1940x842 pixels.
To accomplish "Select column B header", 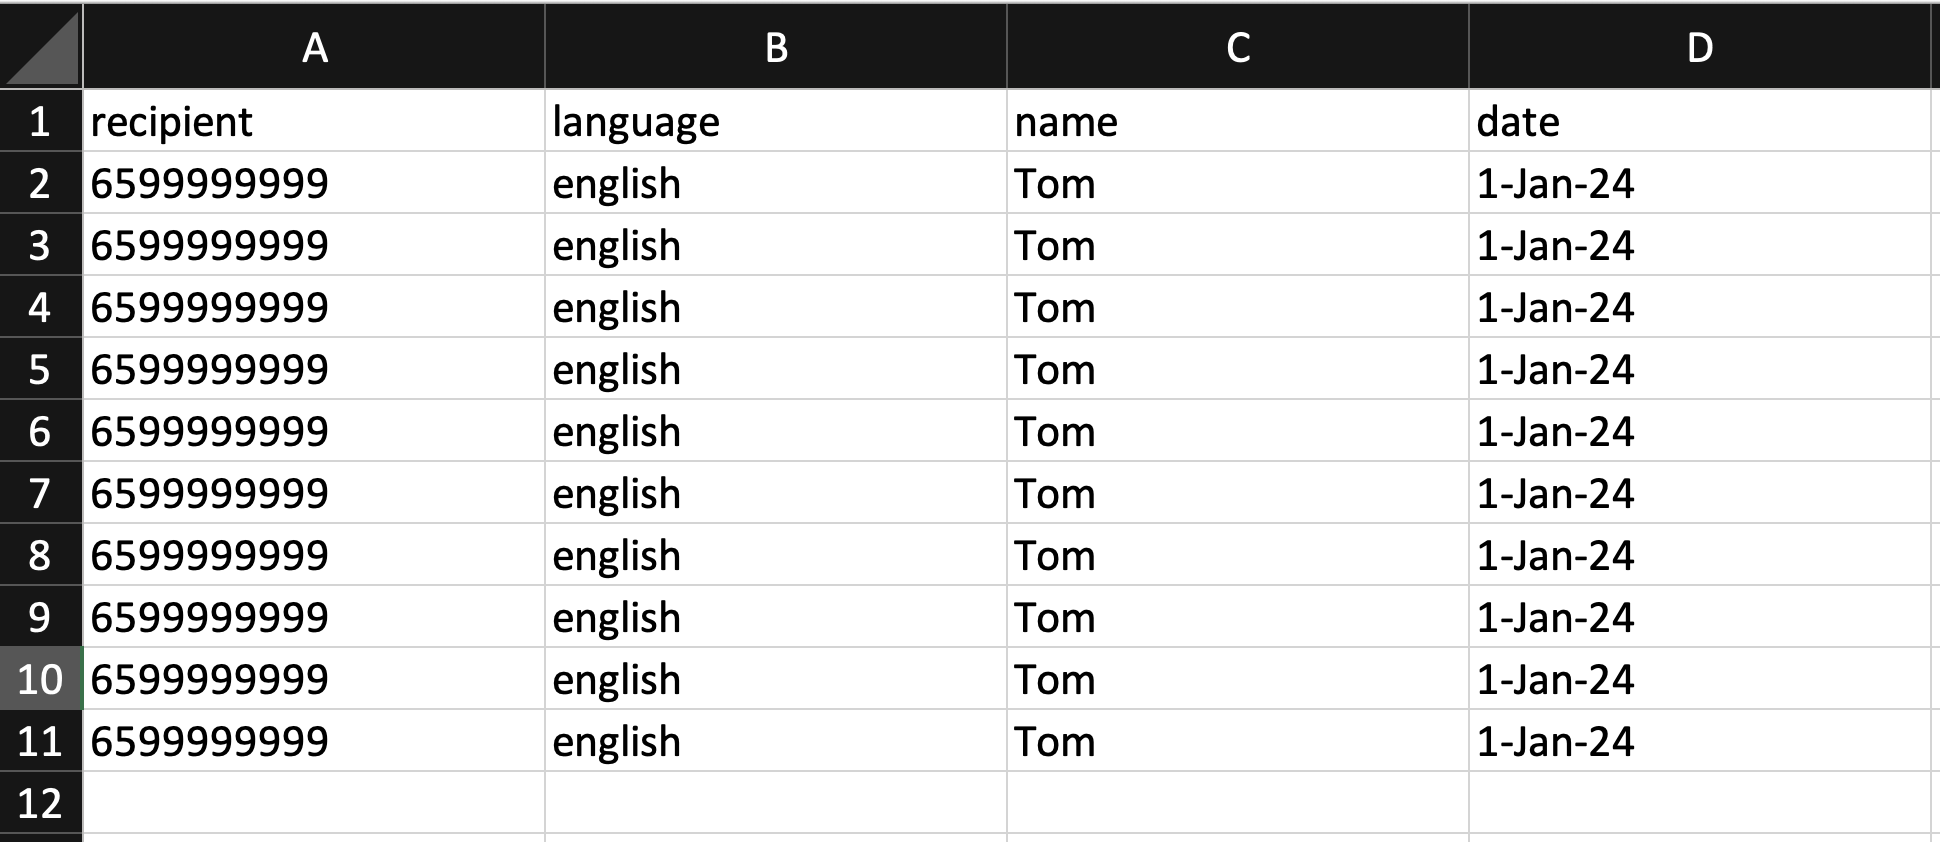I will [776, 47].
